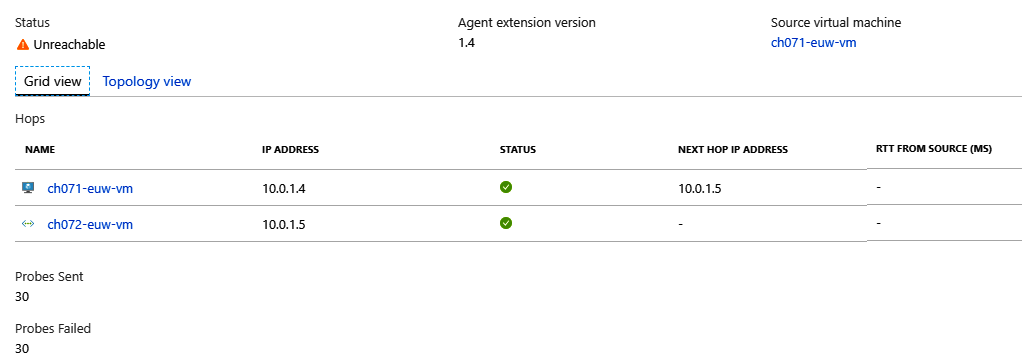Sort hops by the NAME column header
This screenshot has height=364, width=1022.
point(40,149)
